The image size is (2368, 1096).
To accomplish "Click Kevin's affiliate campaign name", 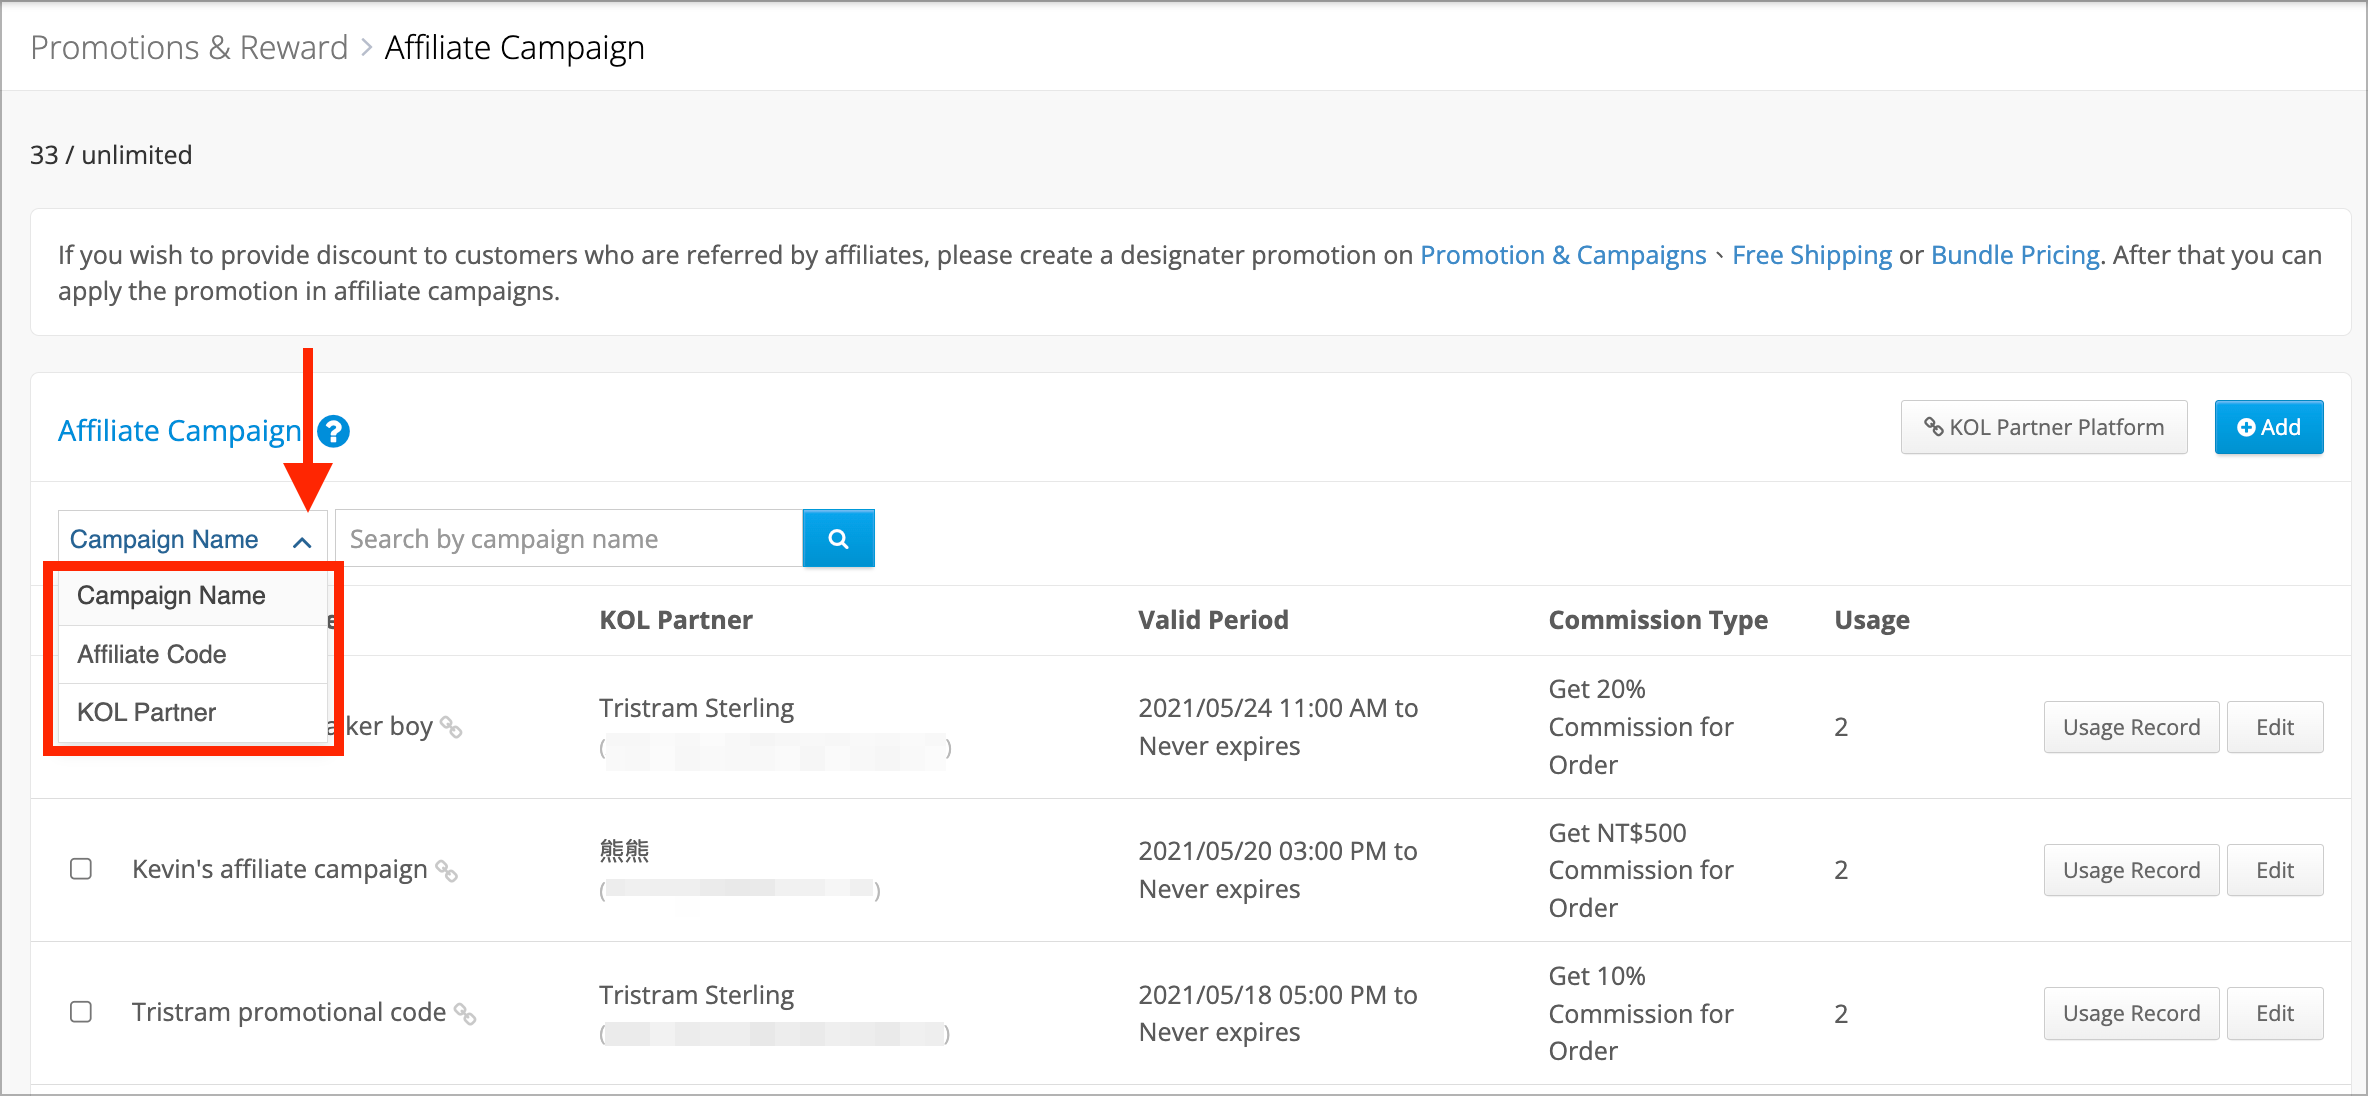I will pyautogui.click(x=280, y=869).
